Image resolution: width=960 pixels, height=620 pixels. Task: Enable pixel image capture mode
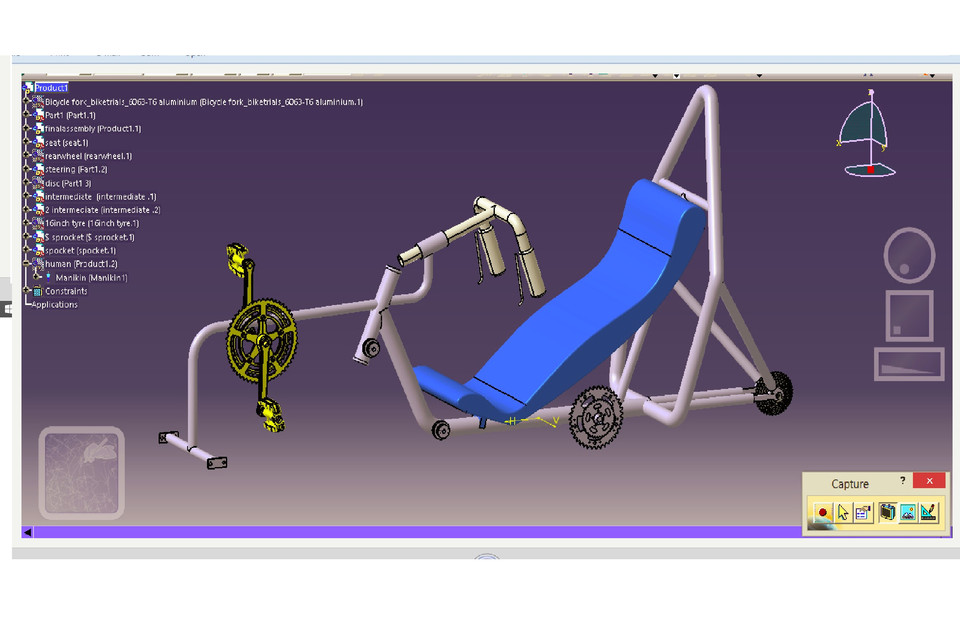pyautogui.click(x=906, y=512)
